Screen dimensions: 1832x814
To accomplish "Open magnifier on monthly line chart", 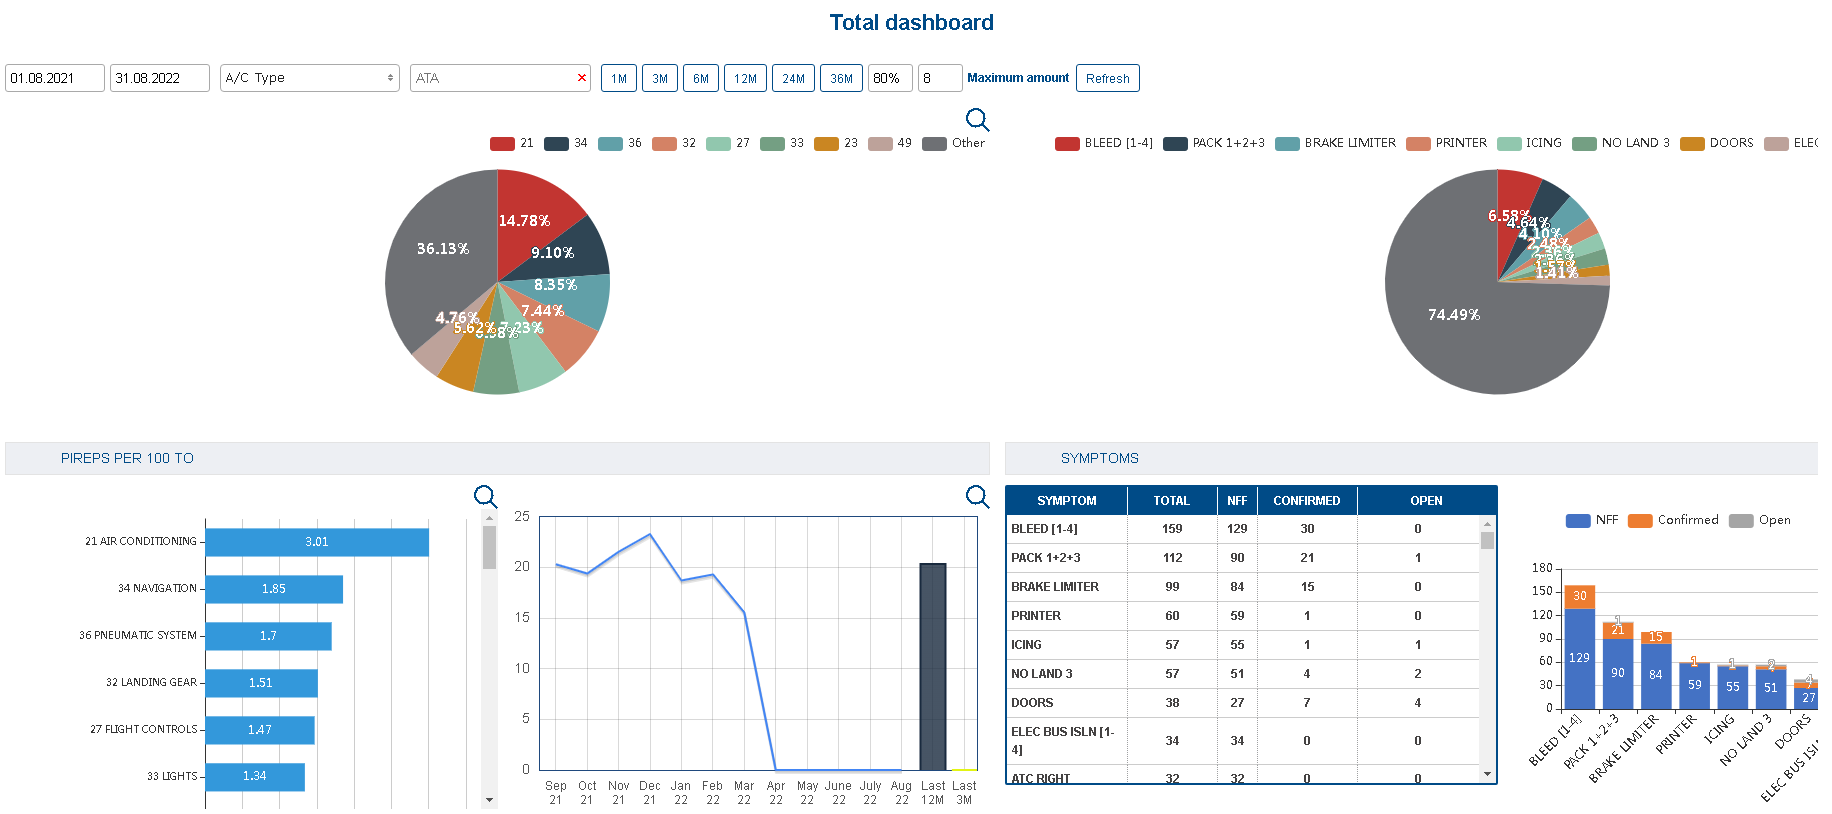I will 977,496.
